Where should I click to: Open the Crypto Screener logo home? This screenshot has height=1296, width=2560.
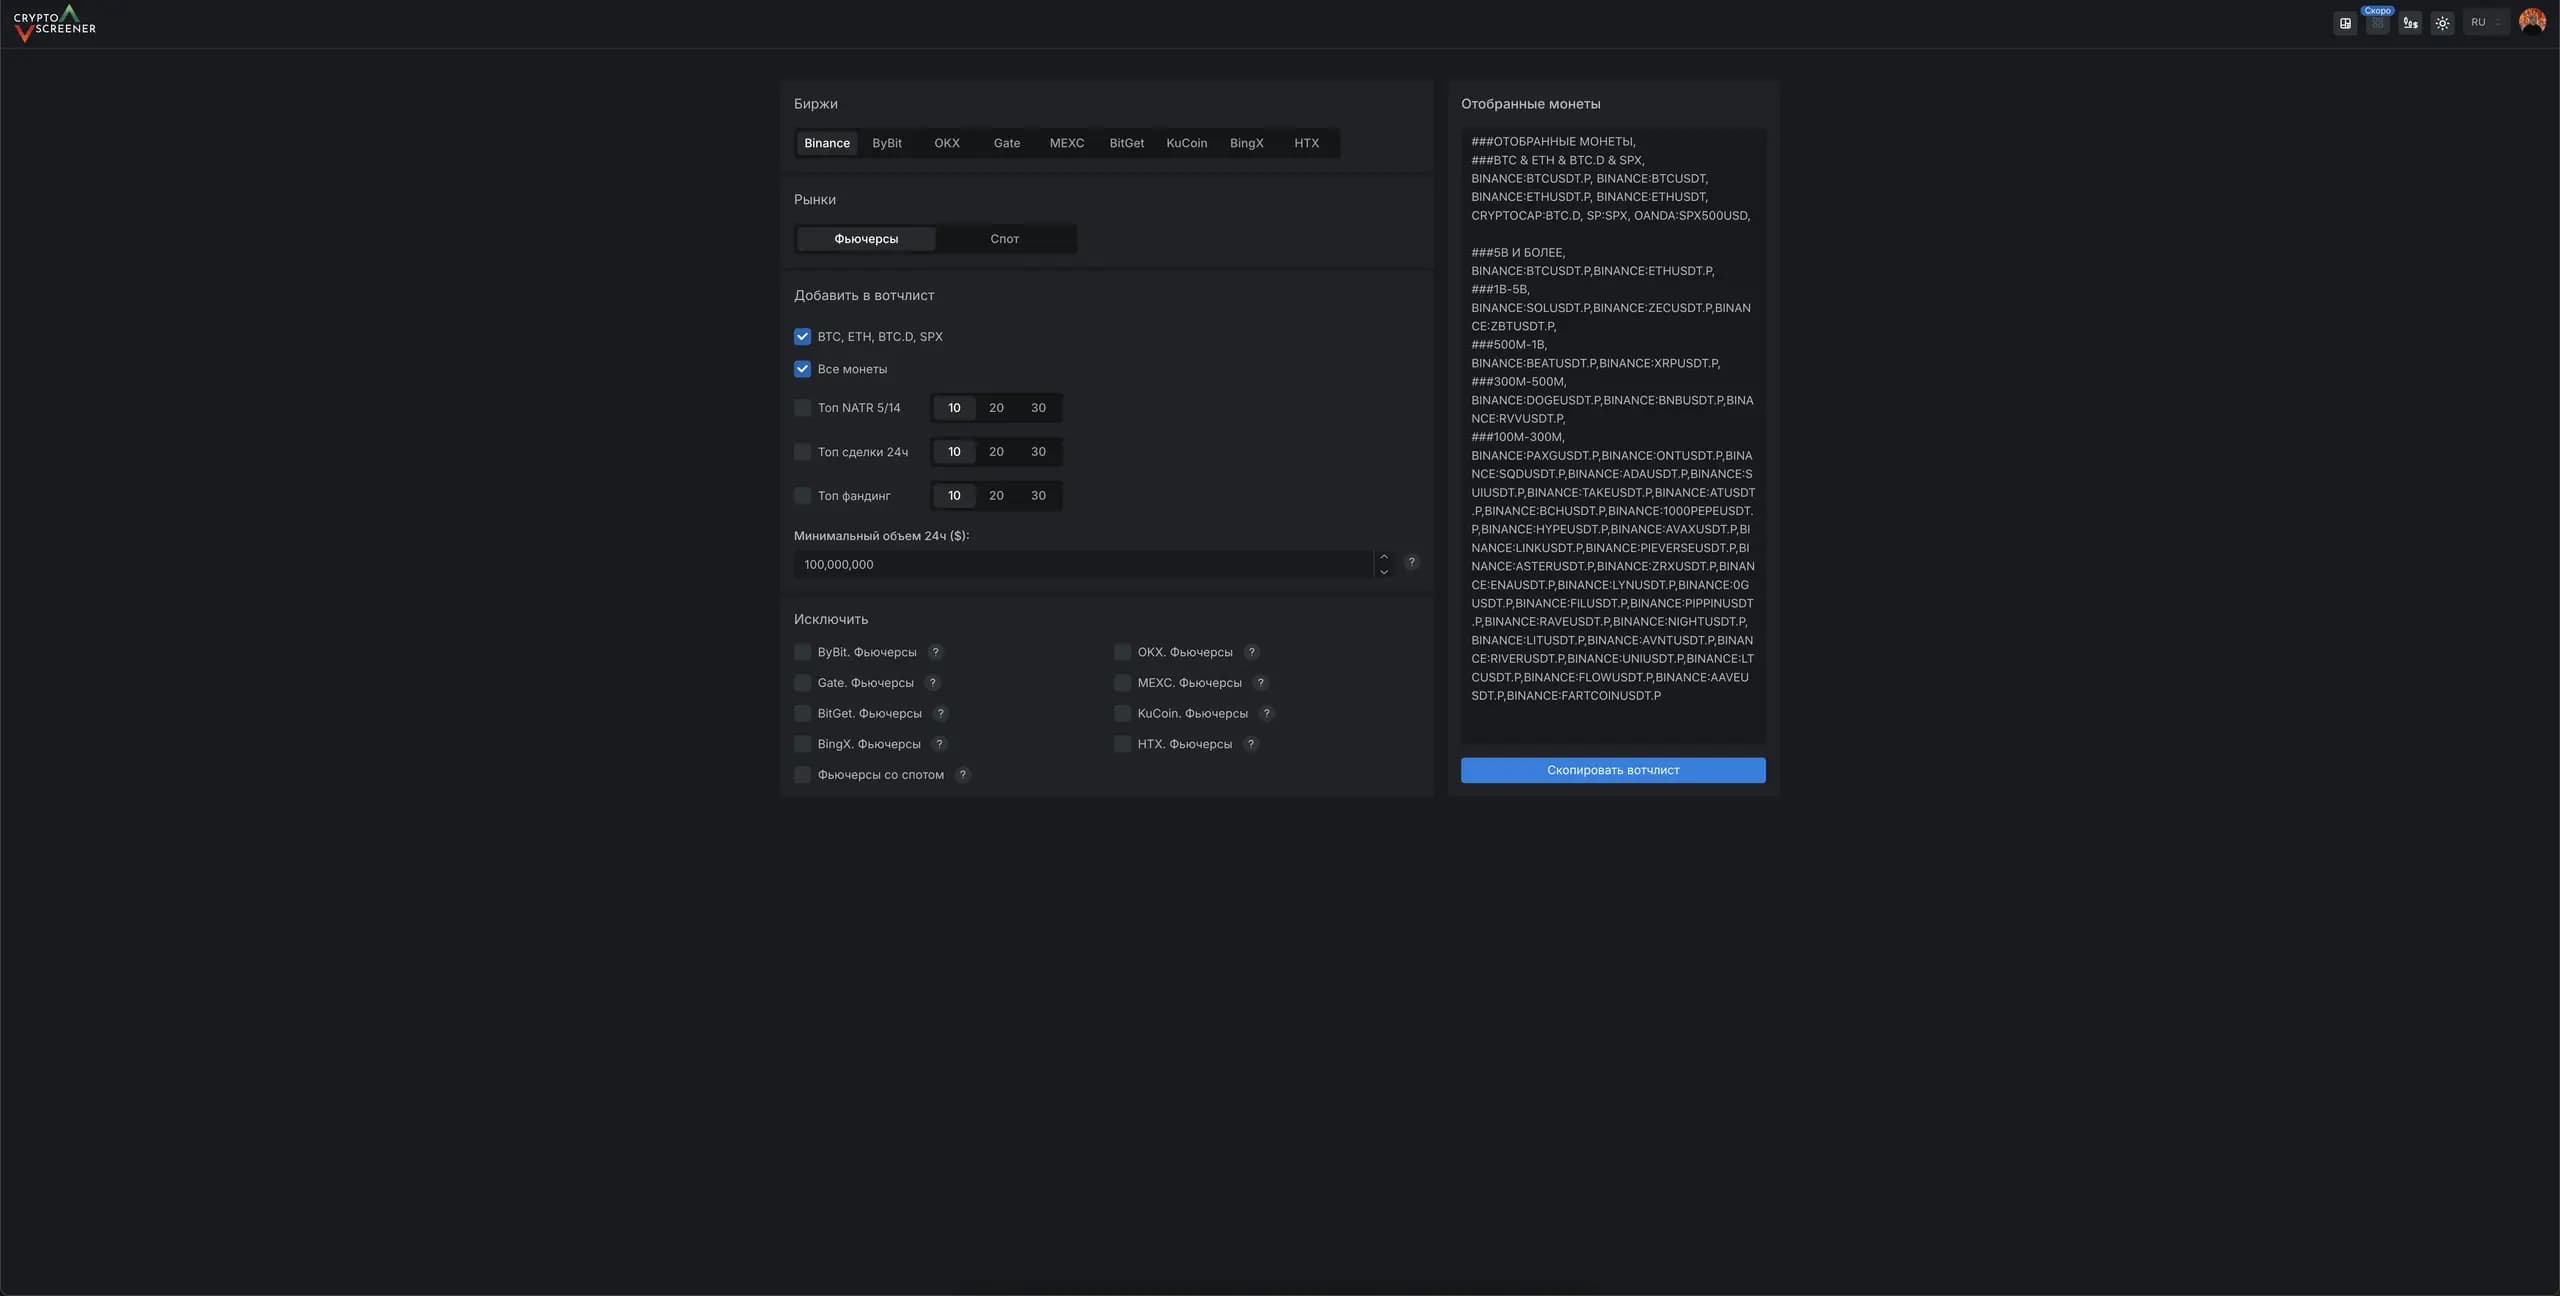tap(55, 23)
